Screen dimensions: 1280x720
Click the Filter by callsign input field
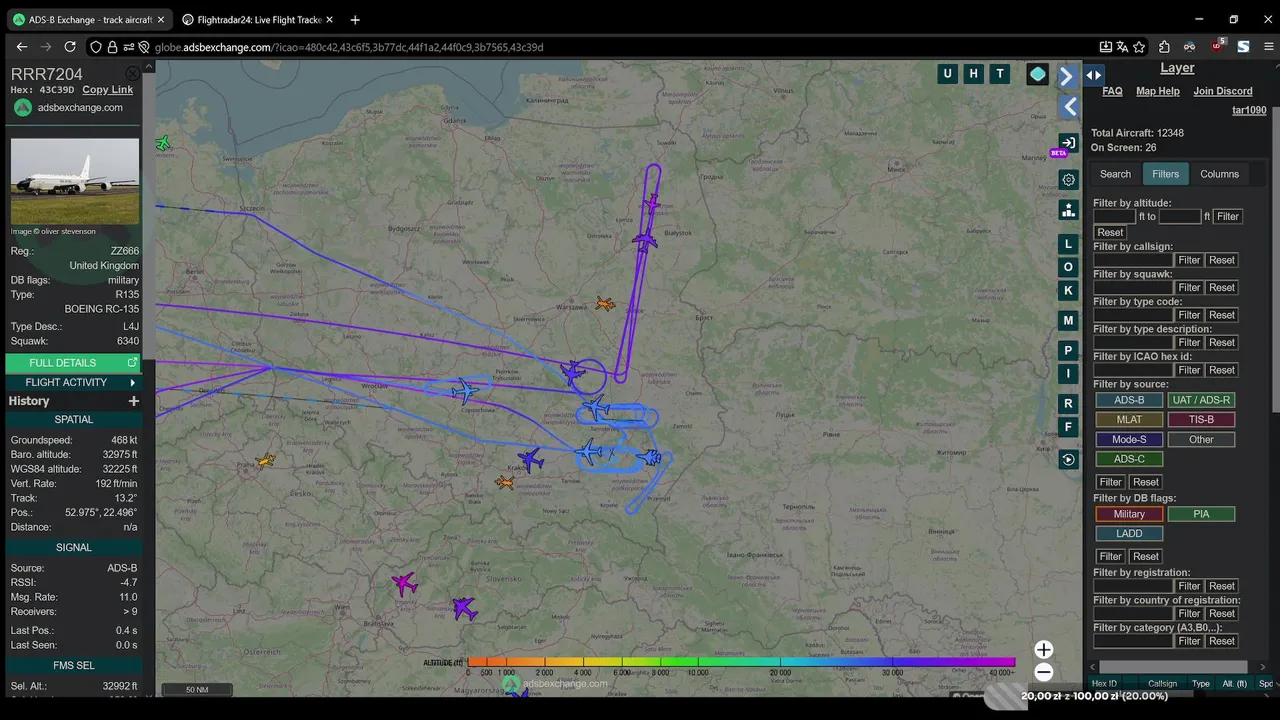coord(1132,260)
